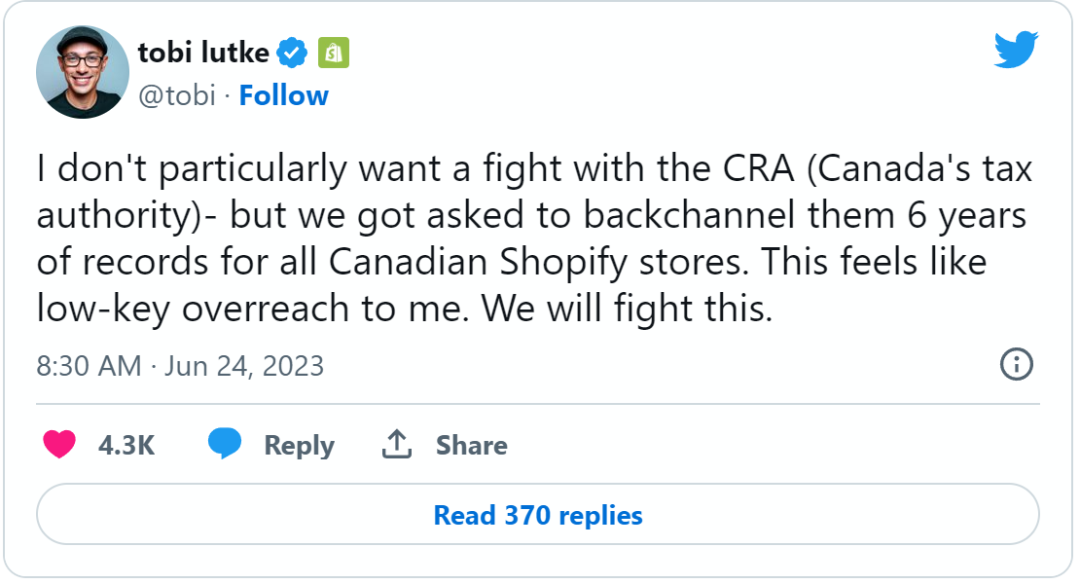Click the 4.3K likes count
The height and width of the screenshot is (584, 1080).
[x=126, y=445]
